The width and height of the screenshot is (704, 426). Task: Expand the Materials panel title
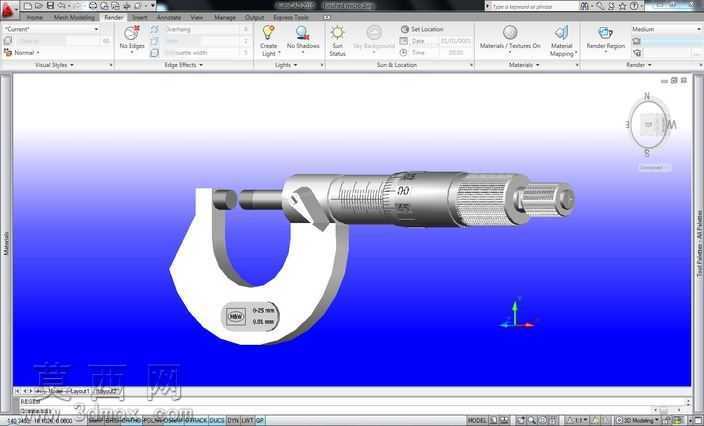[523, 65]
